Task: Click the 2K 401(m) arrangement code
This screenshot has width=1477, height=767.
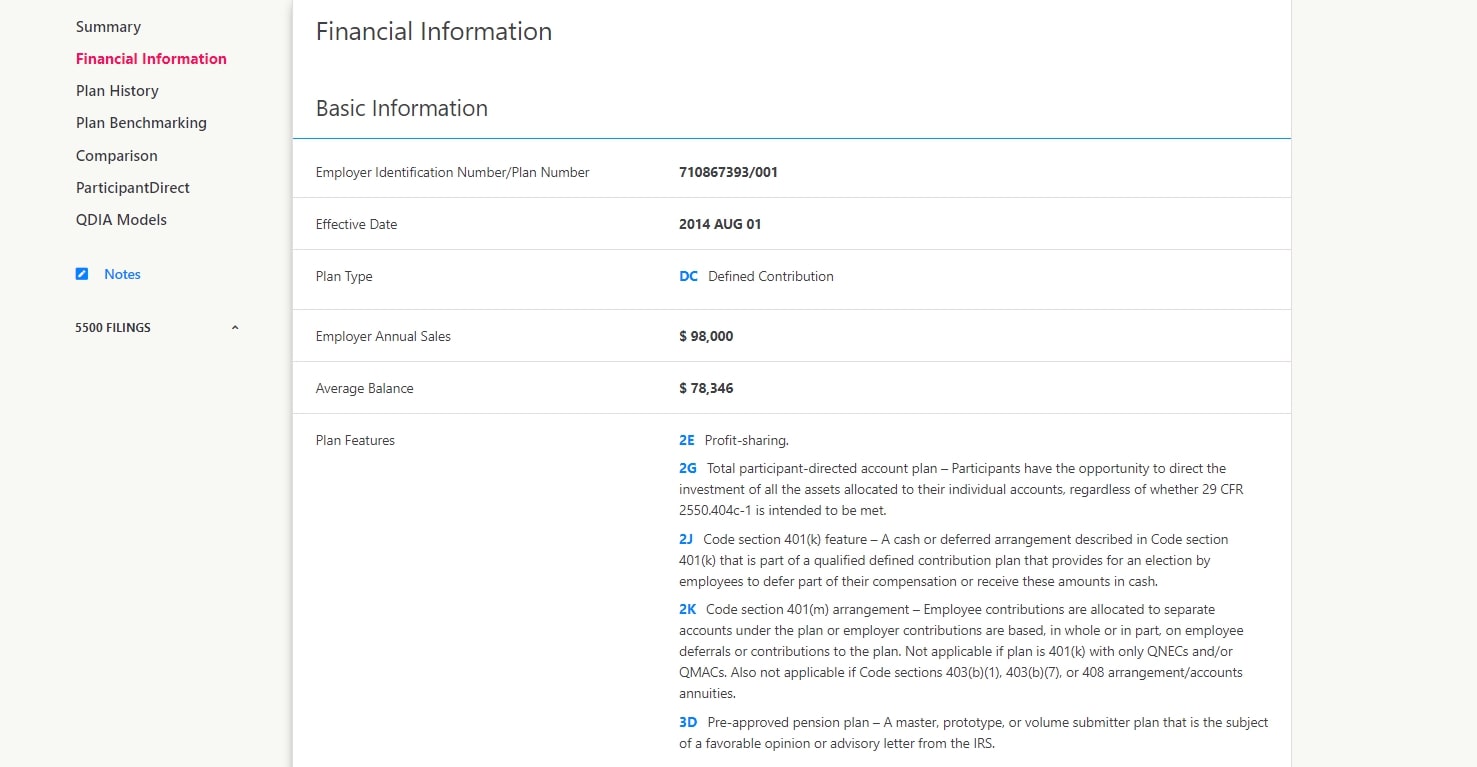Action: click(x=687, y=609)
